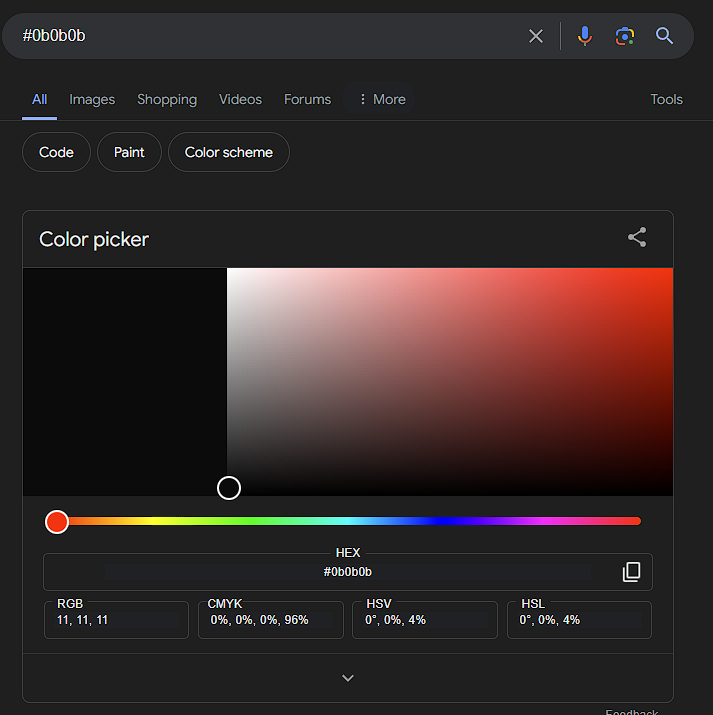Expand the color picker panel with the chevron
Image resolution: width=713 pixels, height=715 pixels.
pyautogui.click(x=348, y=678)
